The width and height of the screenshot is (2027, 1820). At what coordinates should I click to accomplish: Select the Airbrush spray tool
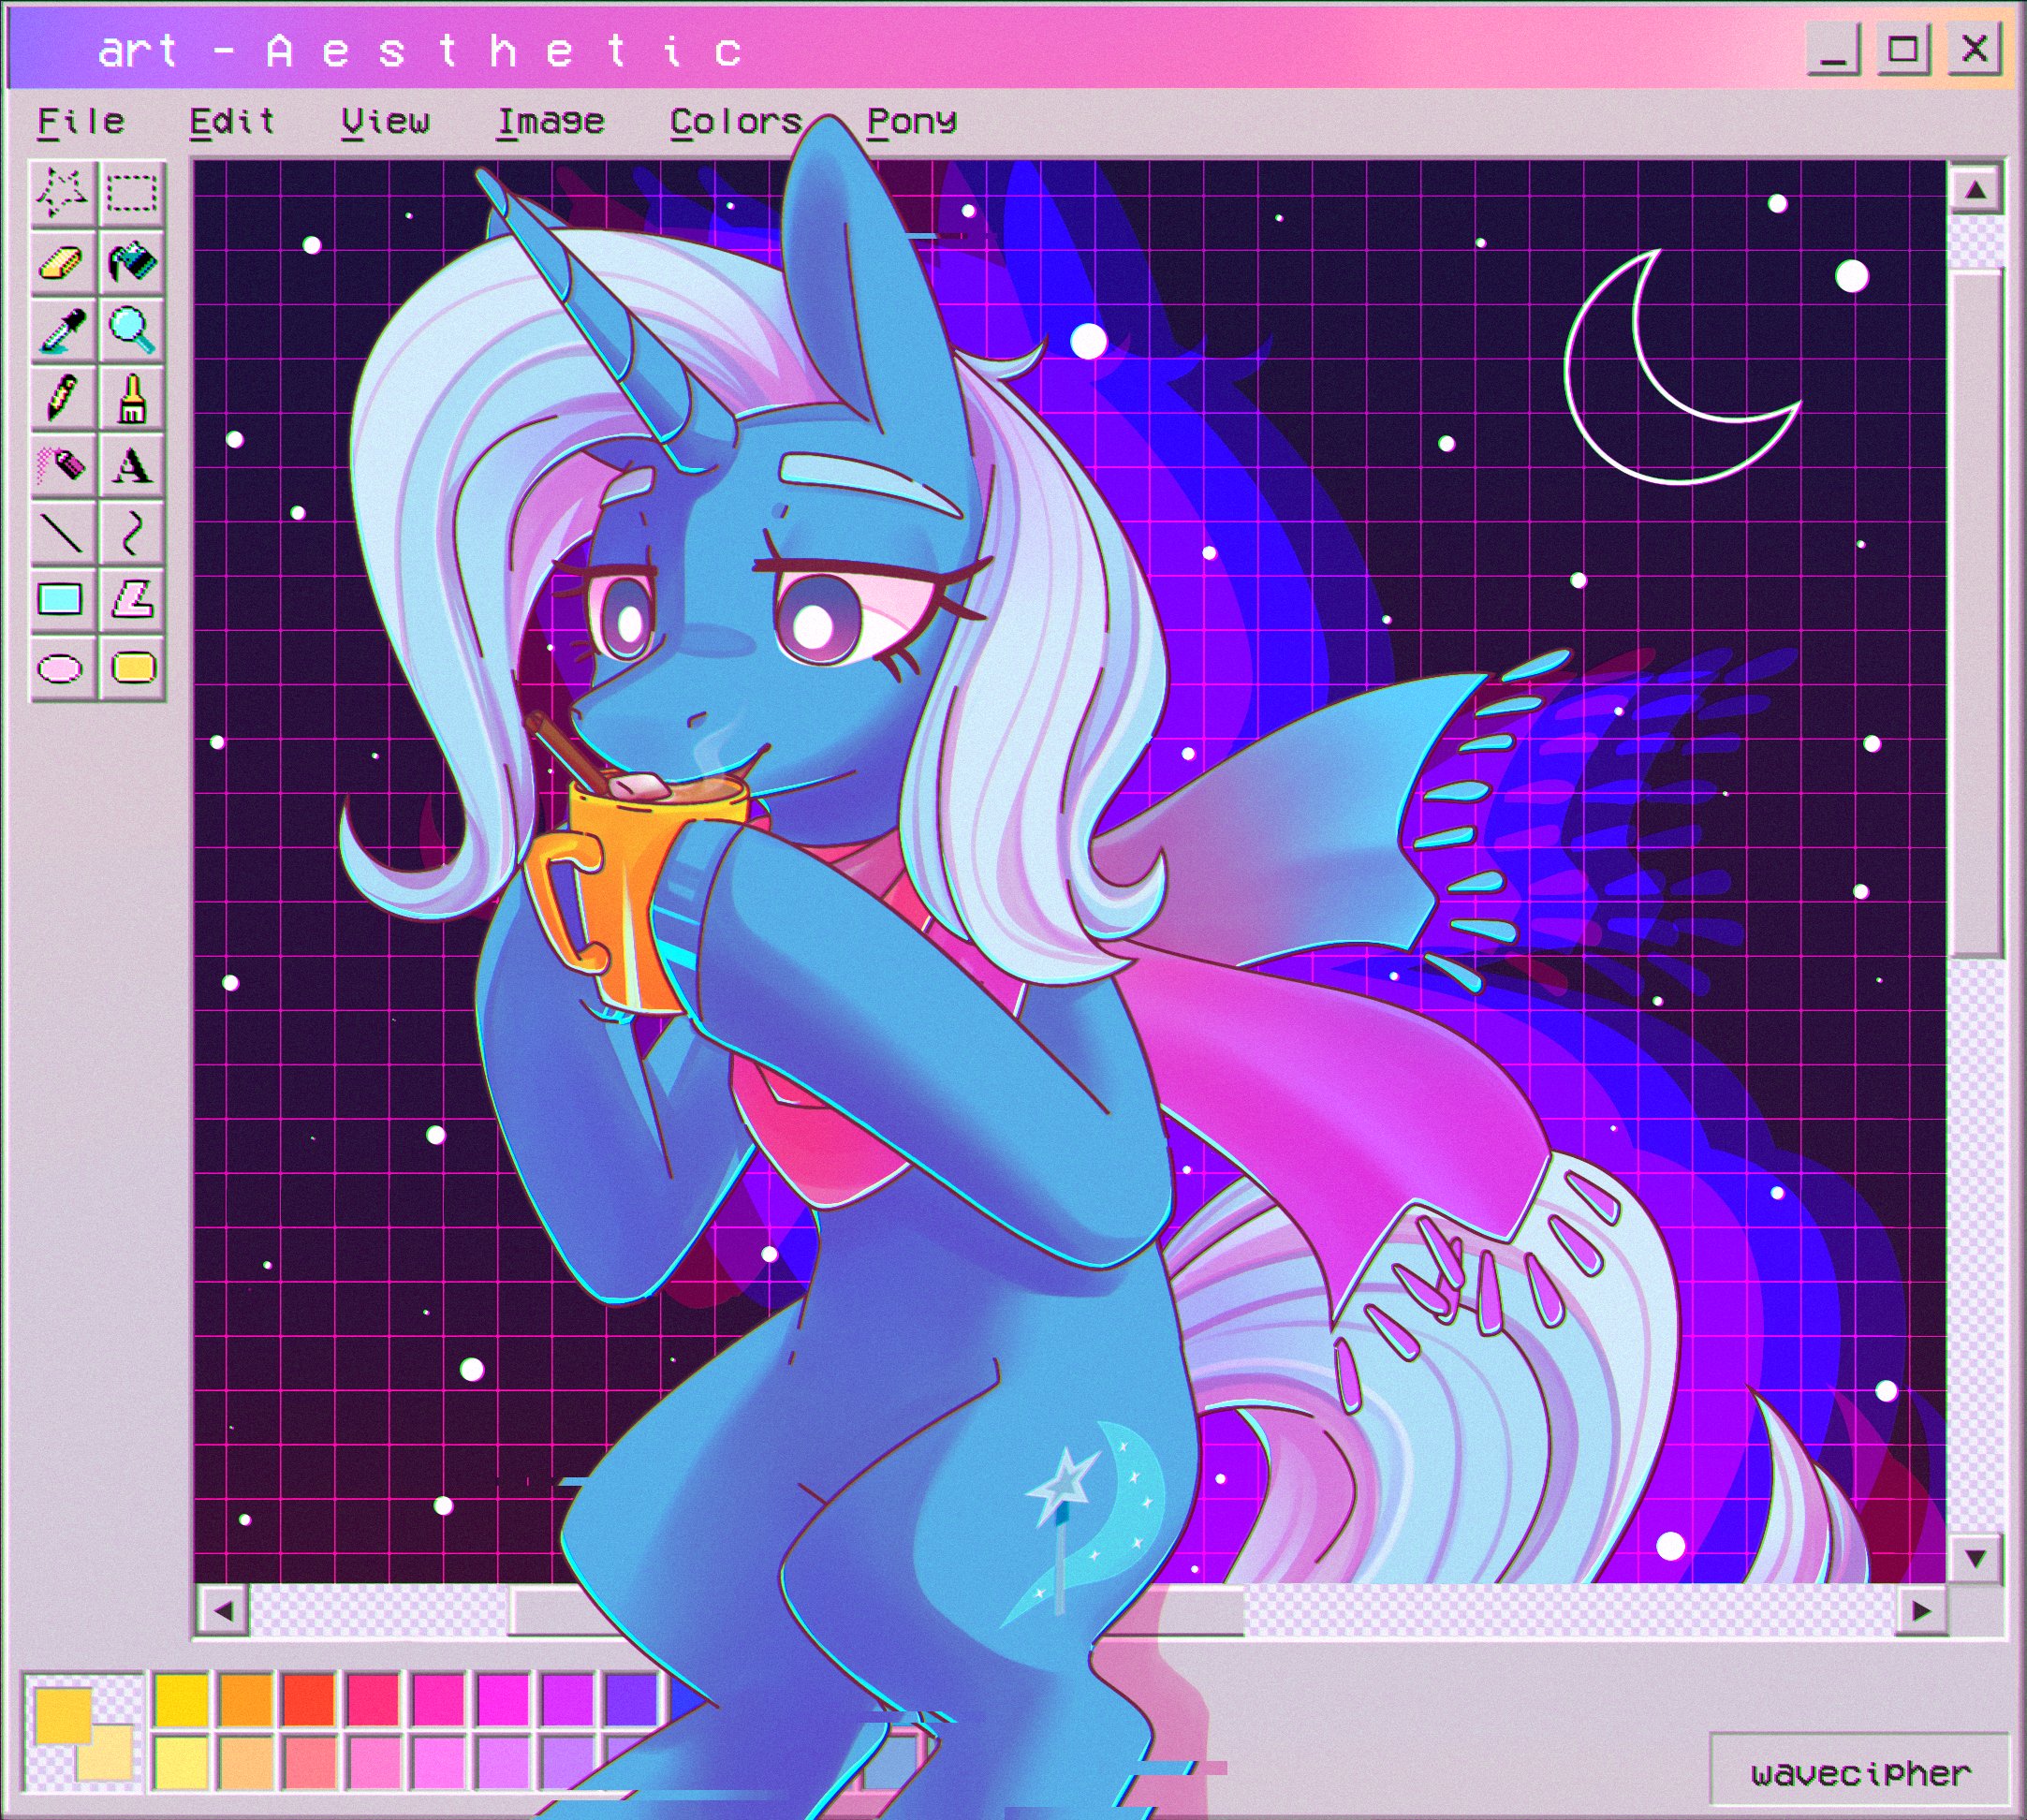click(x=63, y=465)
